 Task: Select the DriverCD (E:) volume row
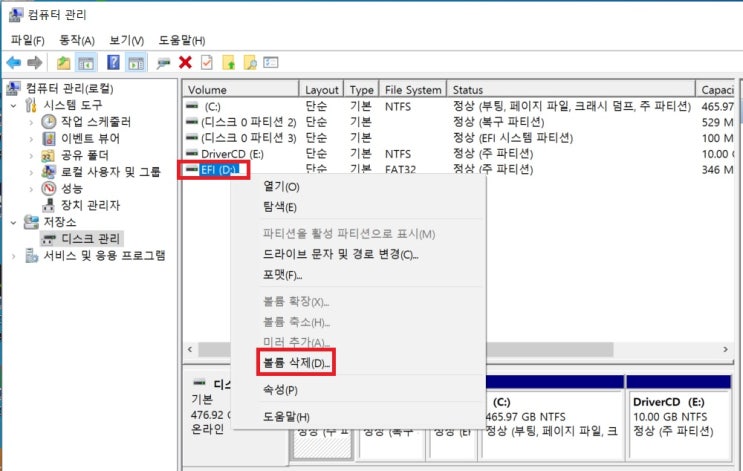pos(459,154)
